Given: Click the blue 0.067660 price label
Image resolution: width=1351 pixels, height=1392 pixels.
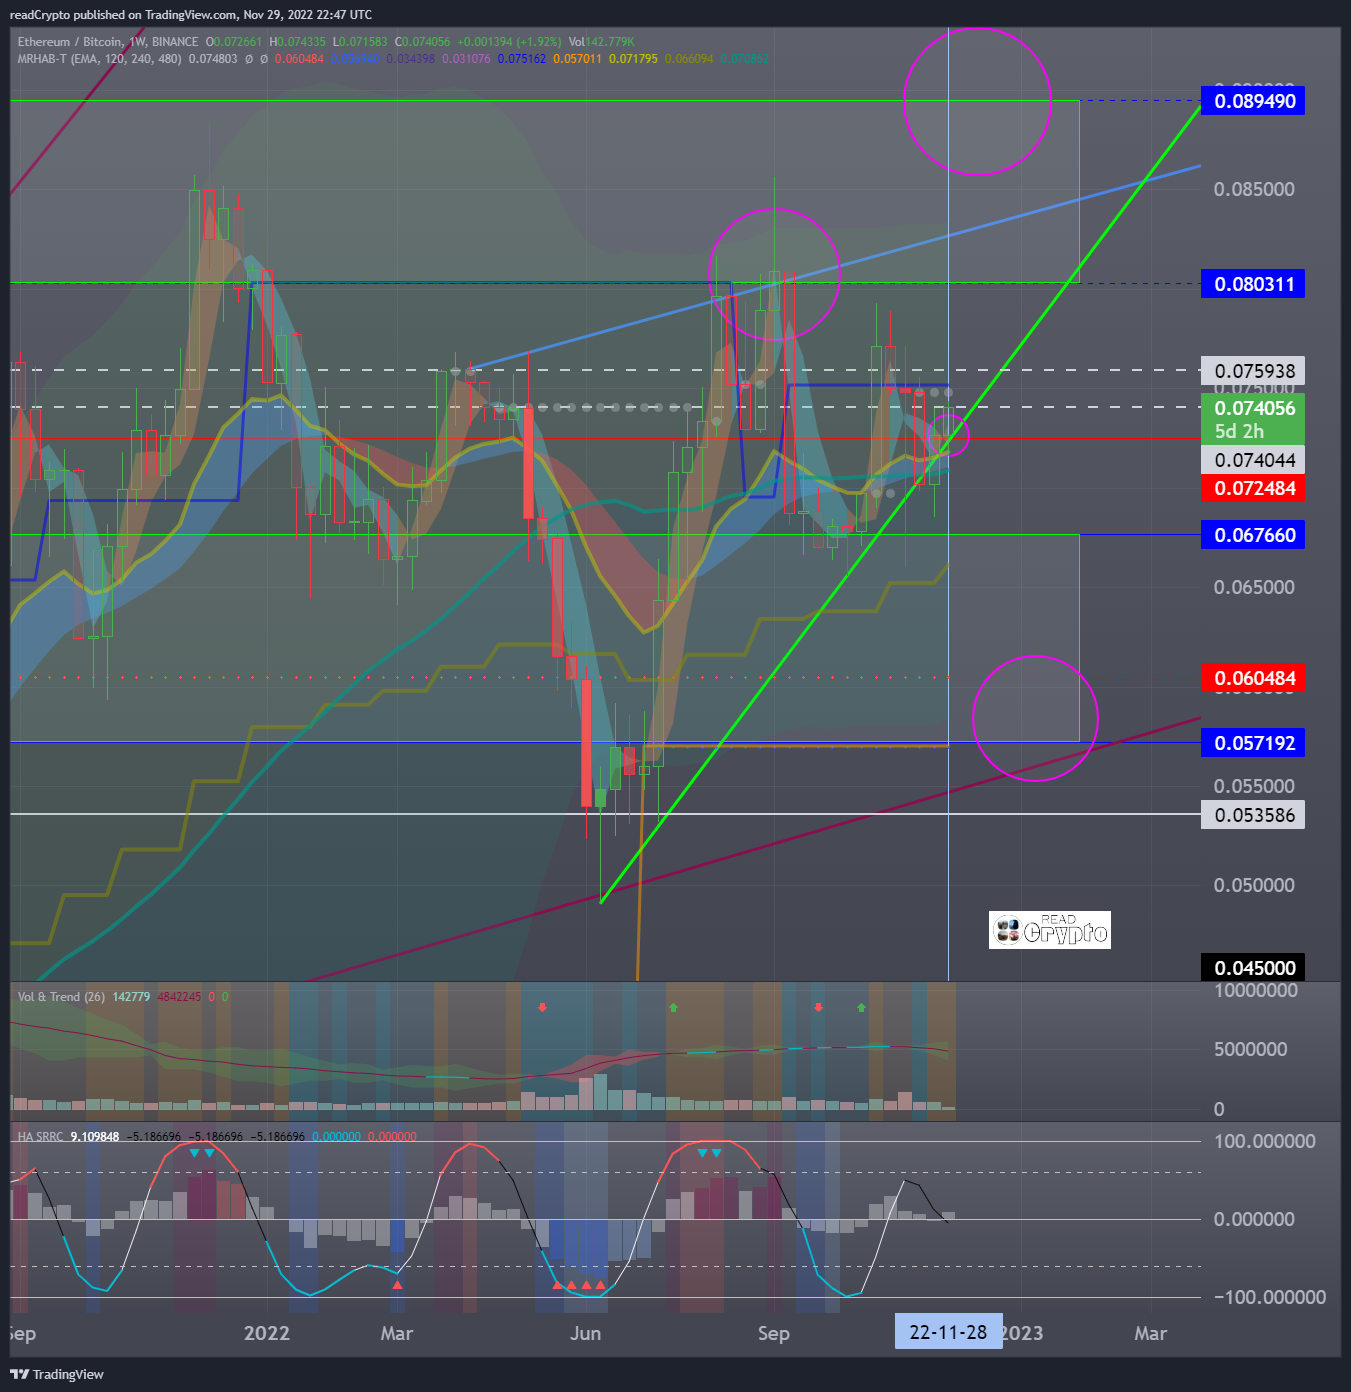Looking at the screenshot, I should (x=1253, y=535).
